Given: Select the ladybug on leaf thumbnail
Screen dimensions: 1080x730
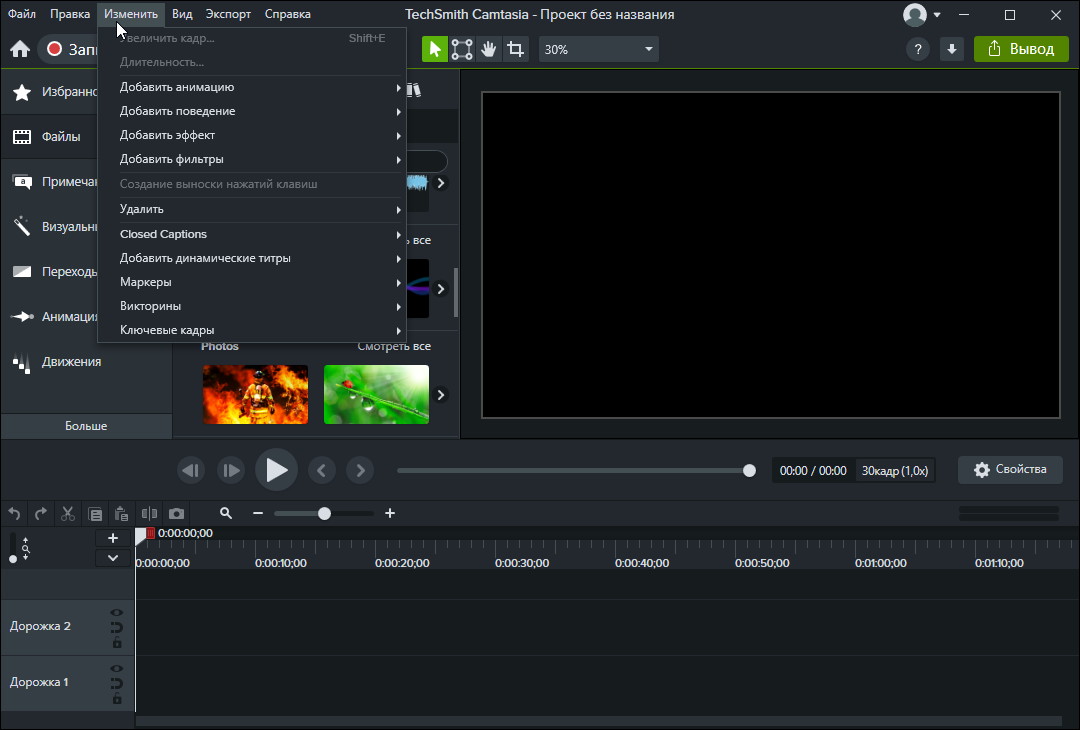Looking at the screenshot, I should tap(376, 394).
